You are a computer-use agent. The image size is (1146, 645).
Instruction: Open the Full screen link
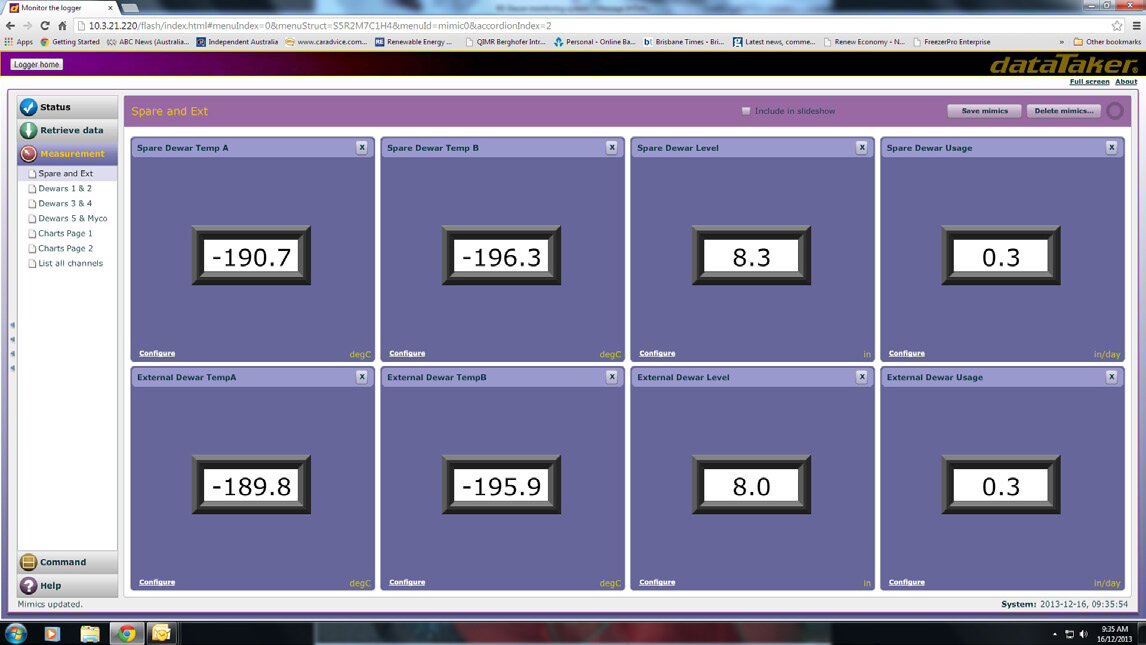[1089, 82]
